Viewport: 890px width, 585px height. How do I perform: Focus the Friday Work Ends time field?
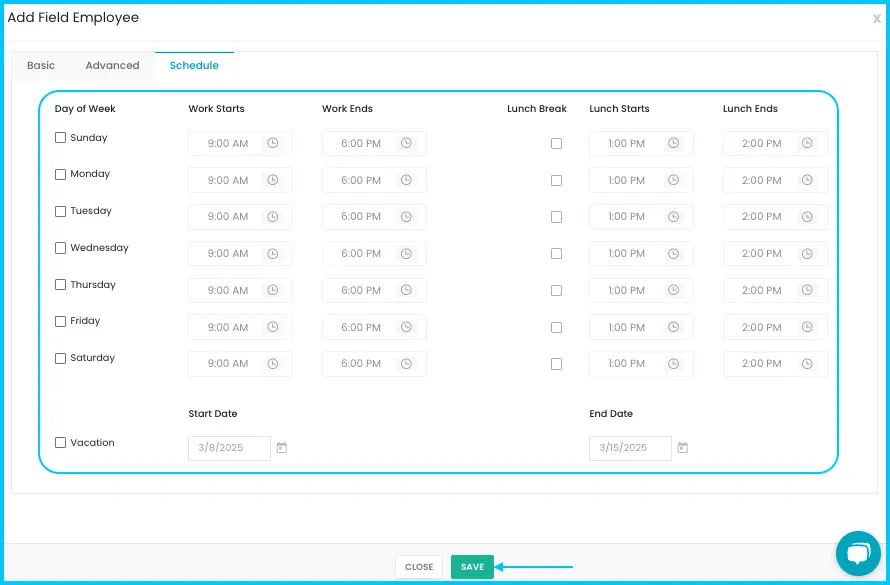(374, 327)
